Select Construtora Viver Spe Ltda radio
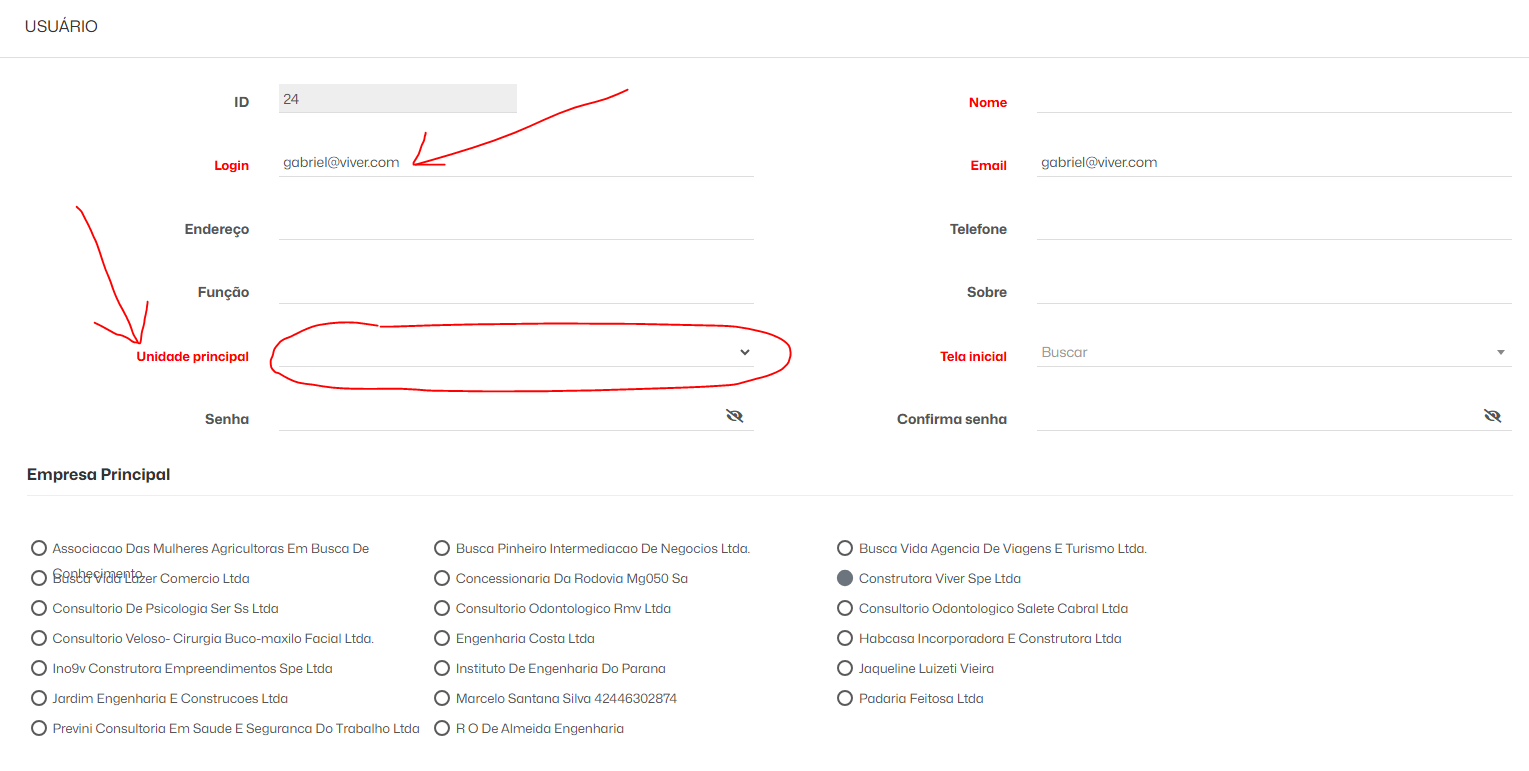The image size is (1529, 771). (x=845, y=578)
